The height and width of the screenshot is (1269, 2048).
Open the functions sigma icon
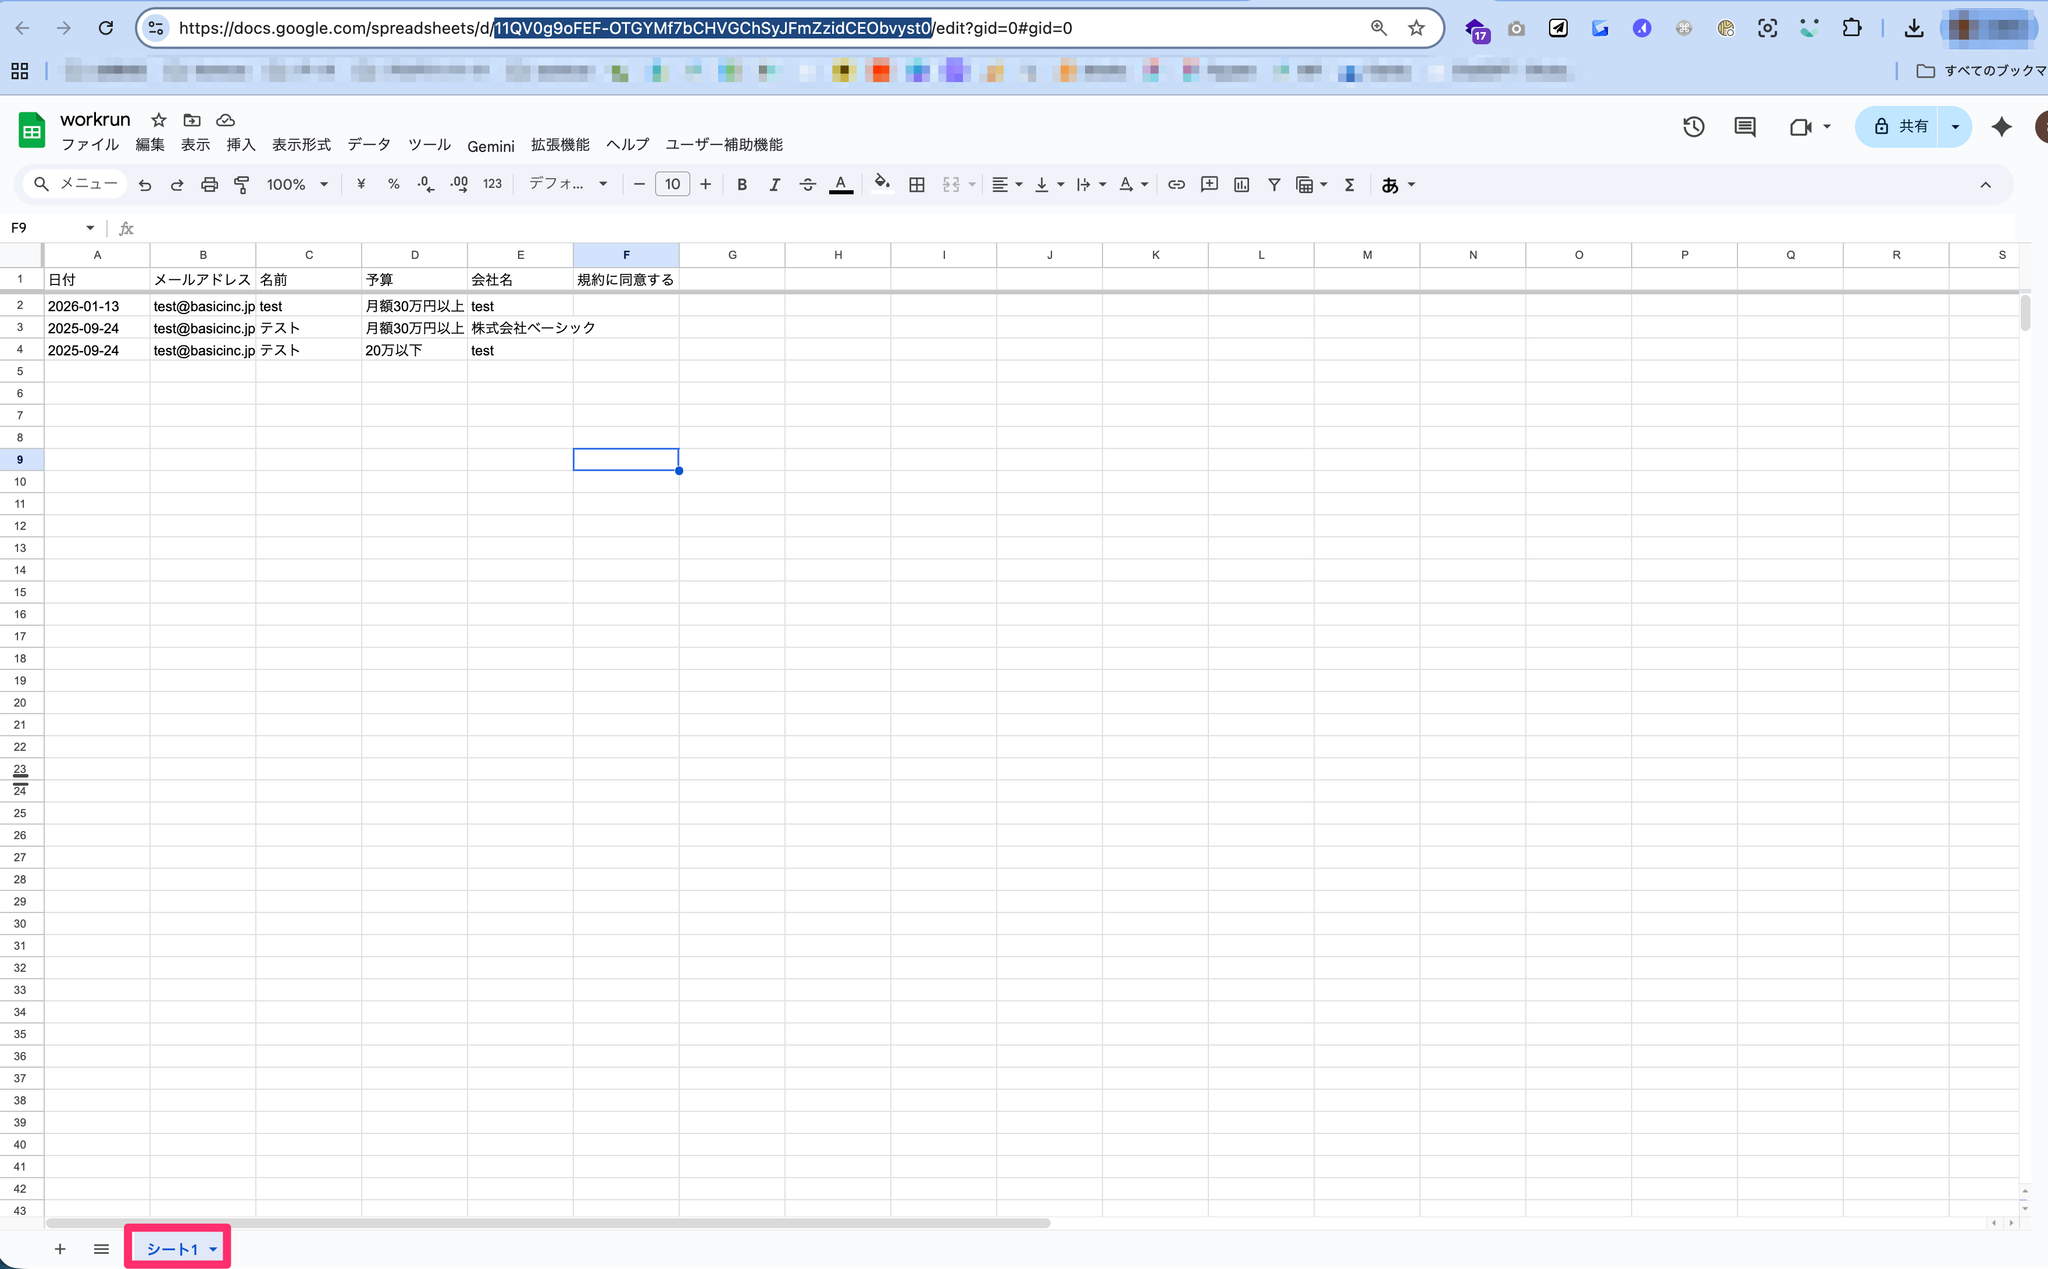pyautogui.click(x=1349, y=185)
